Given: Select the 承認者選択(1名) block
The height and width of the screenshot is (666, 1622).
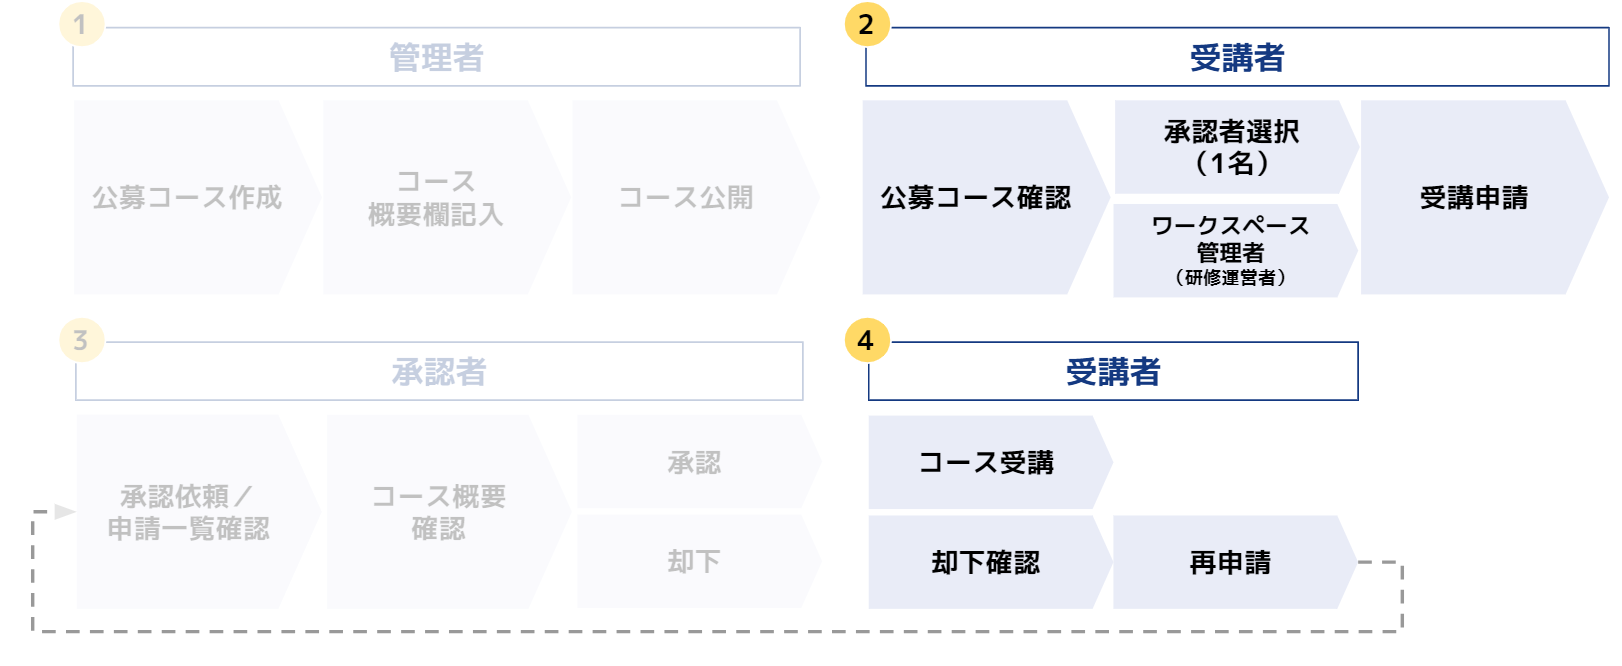Looking at the screenshot, I should click(x=1236, y=146).
